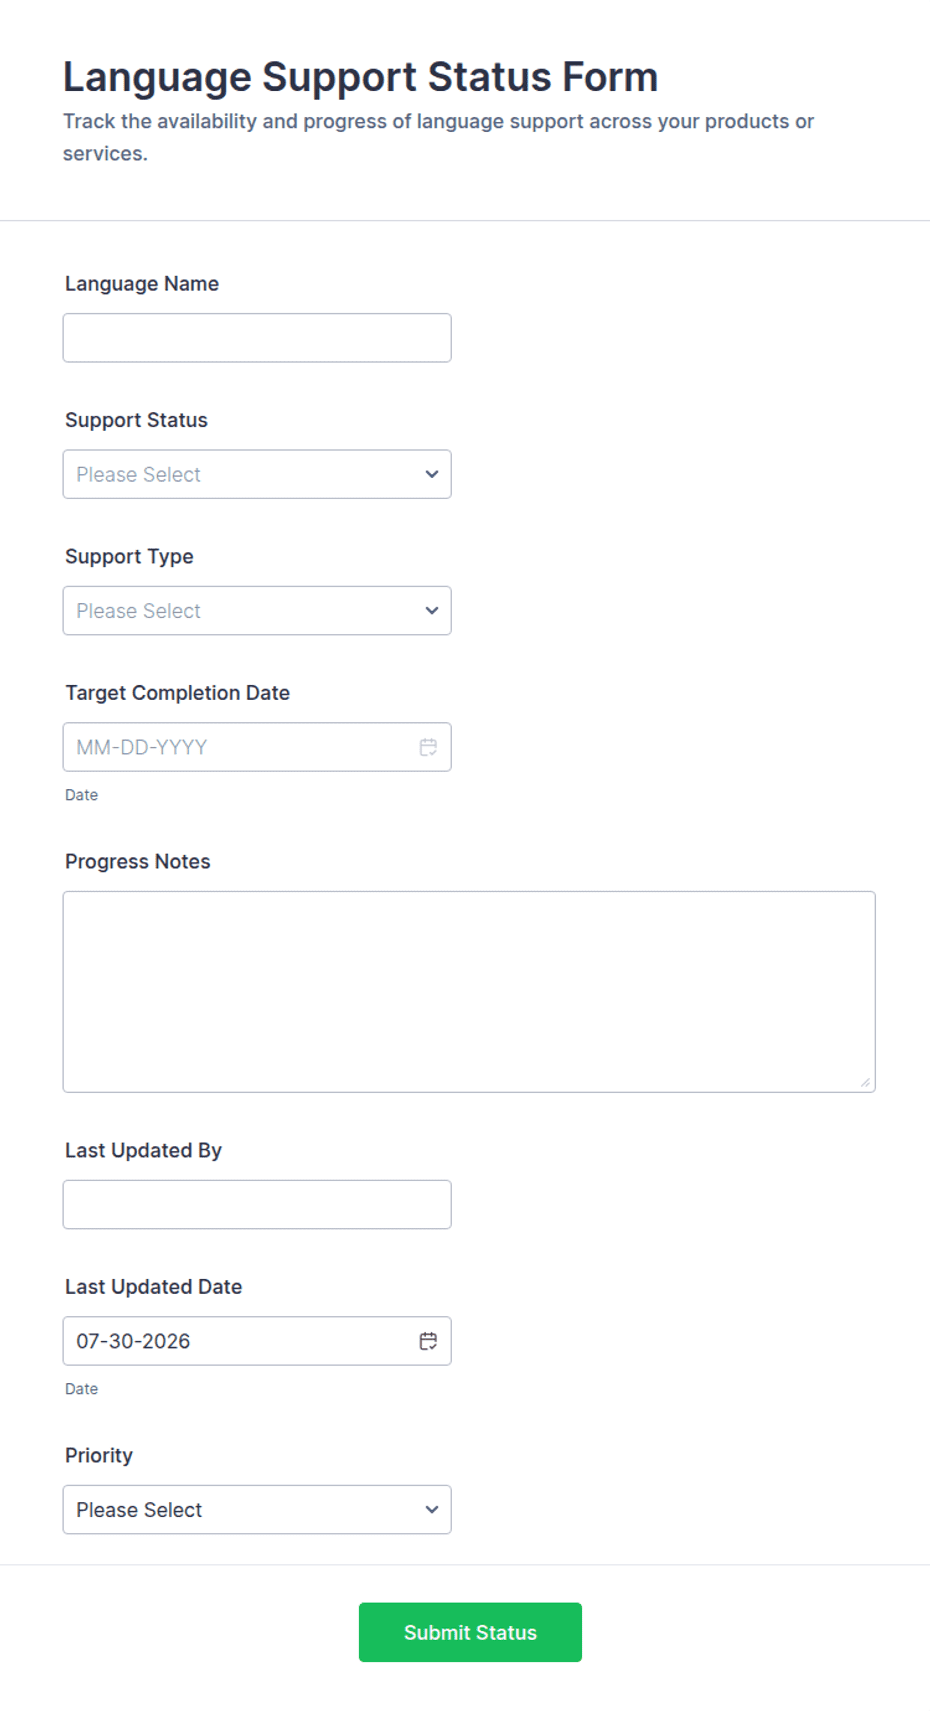930x1711 pixels.
Task: Grab the Progress Notes resize handle
Action: point(865,1082)
